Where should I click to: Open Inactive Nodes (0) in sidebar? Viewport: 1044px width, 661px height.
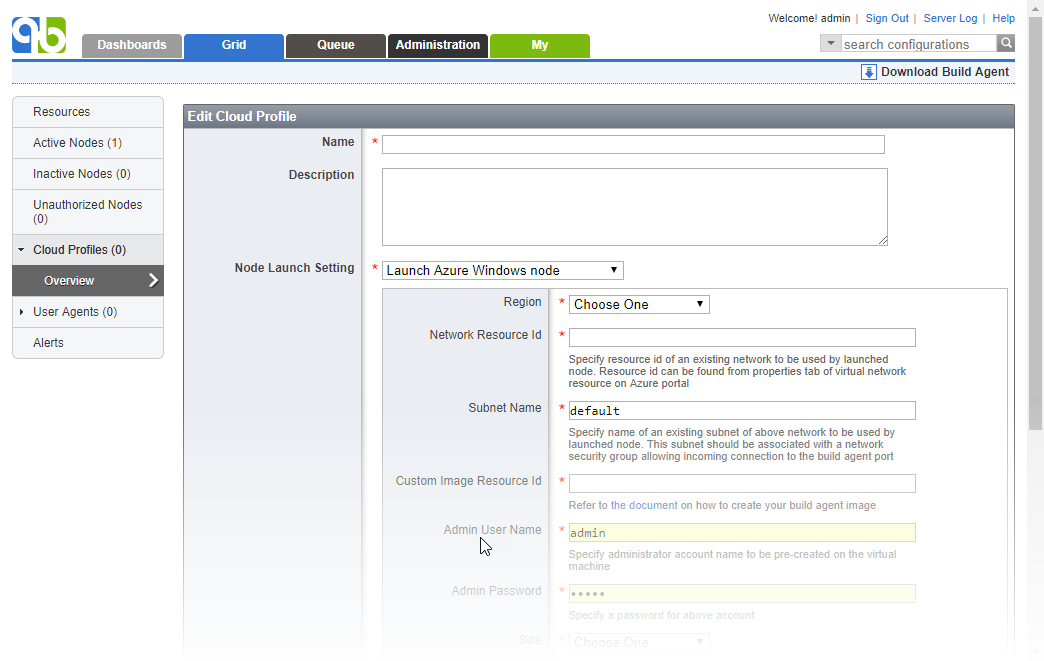tap(88, 174)
